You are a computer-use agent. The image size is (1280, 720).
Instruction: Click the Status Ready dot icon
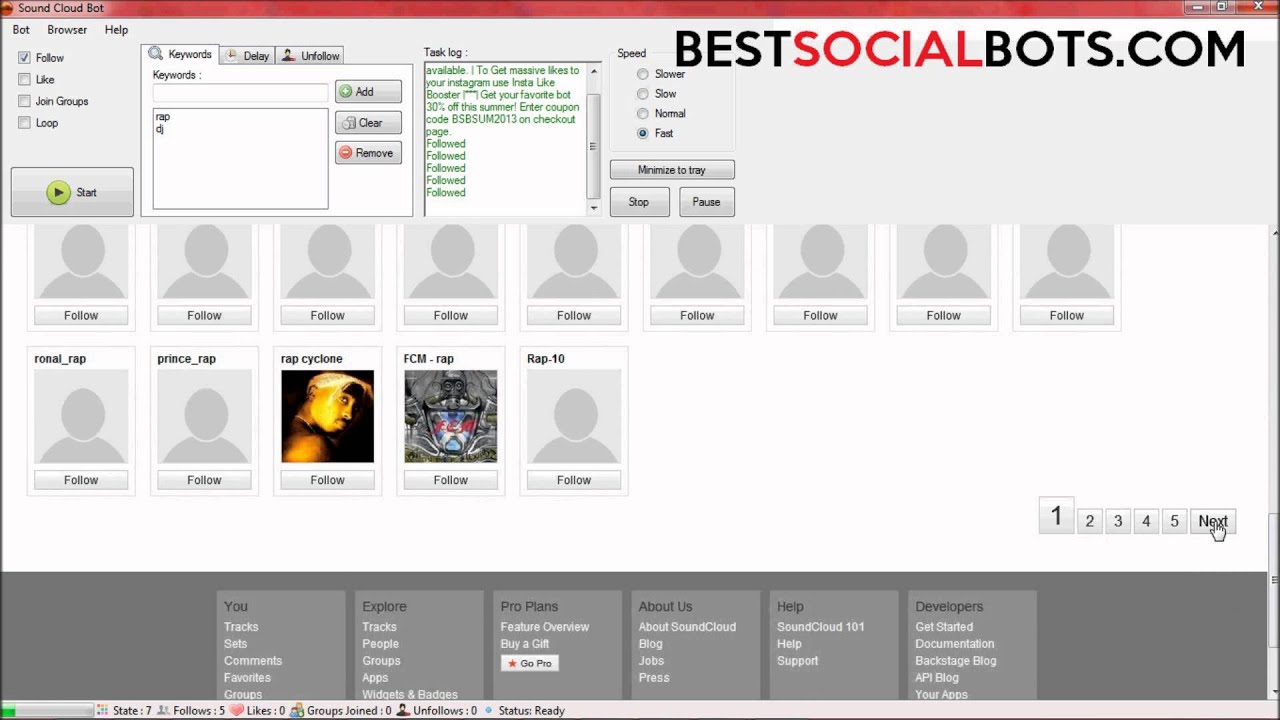[489, 711]
